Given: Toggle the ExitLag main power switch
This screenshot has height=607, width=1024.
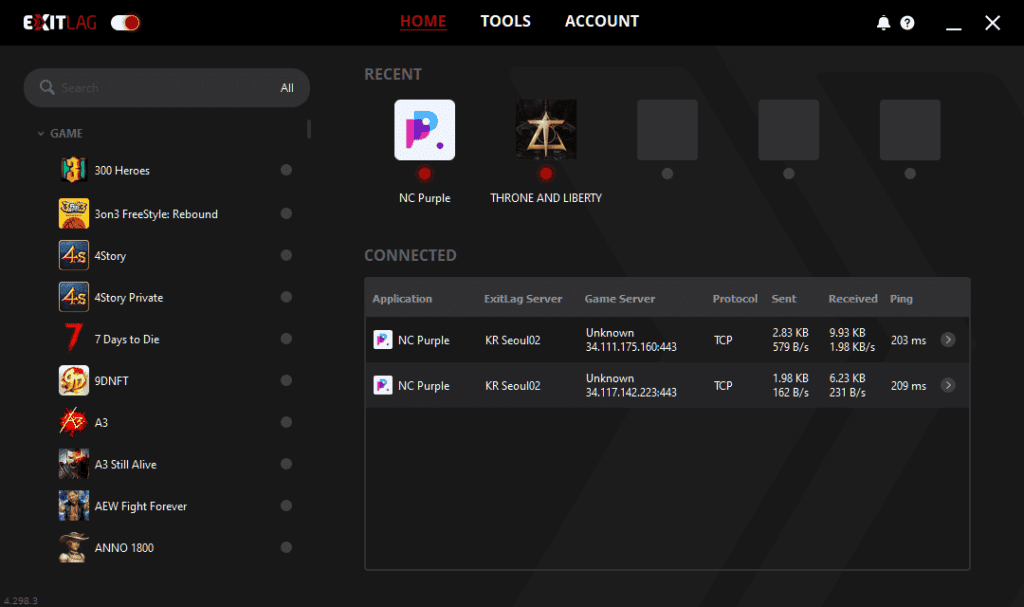Looking at the screenshot, I should pos(125,23).
